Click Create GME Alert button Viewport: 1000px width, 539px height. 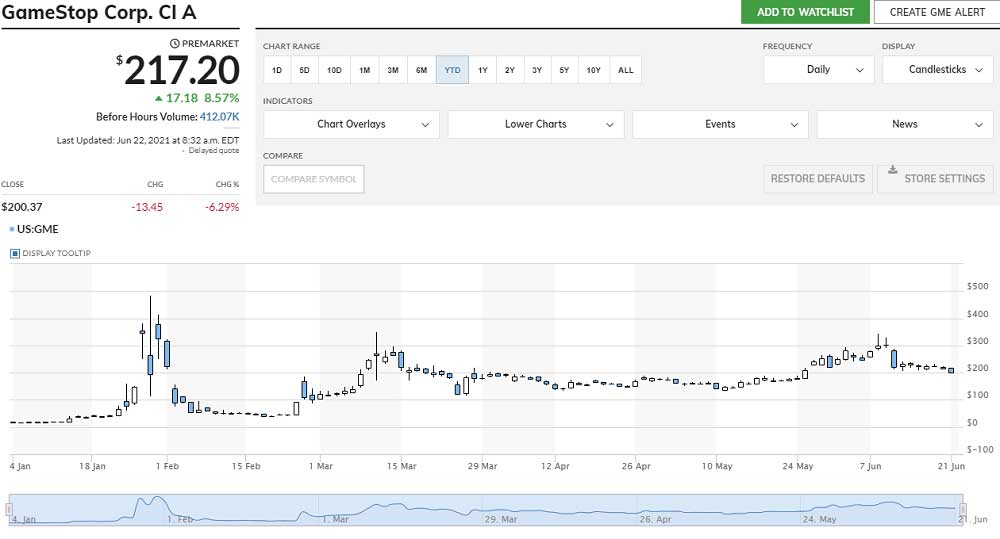pyautogui.click(x=937, y=12)
